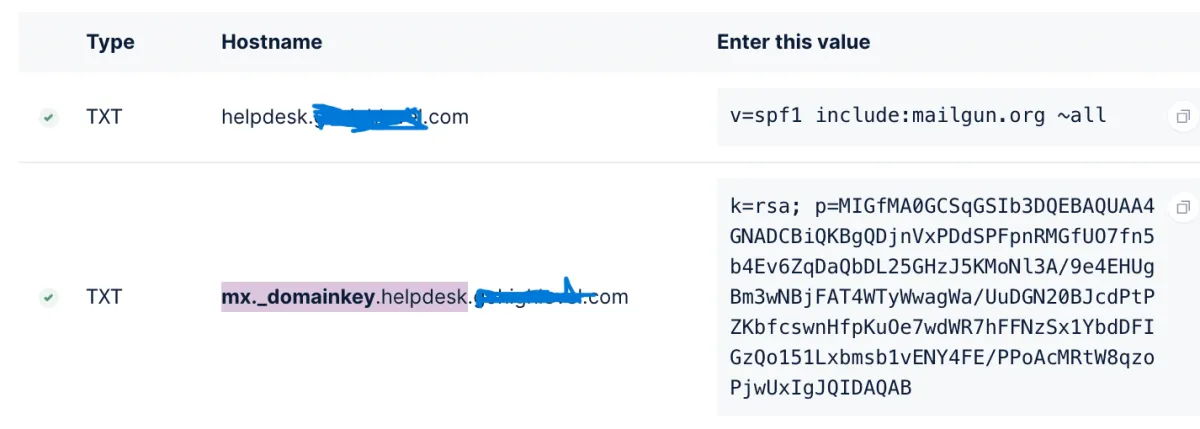Click the last line PjwUxIgJQIDAQAB of the key
This screenshot has height=429, width=1200.
click(821, 387)
